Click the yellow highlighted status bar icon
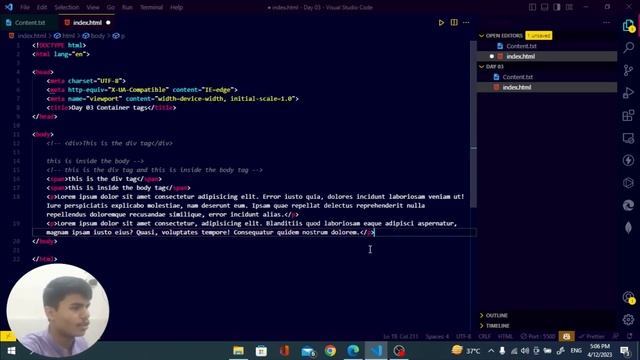Screen dimensions: 640x360 567,336
